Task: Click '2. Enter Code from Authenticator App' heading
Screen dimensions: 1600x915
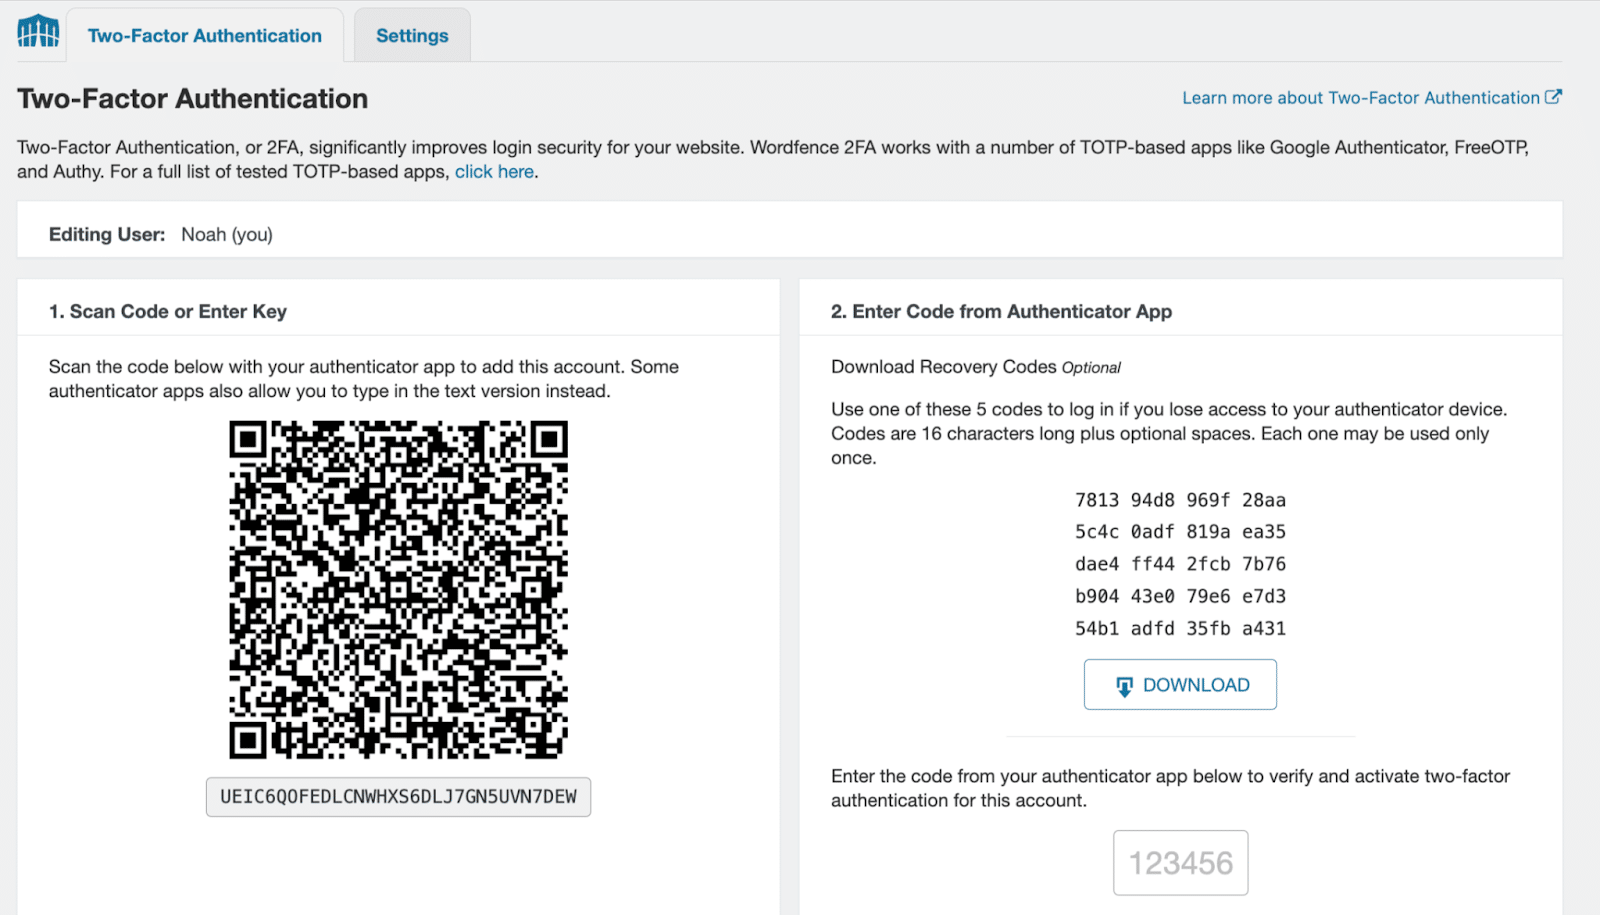Action: [x=1001, y=312]
